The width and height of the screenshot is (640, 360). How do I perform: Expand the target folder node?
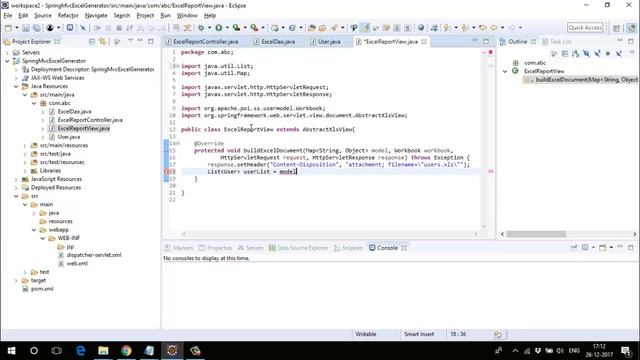tap(16, 280)
